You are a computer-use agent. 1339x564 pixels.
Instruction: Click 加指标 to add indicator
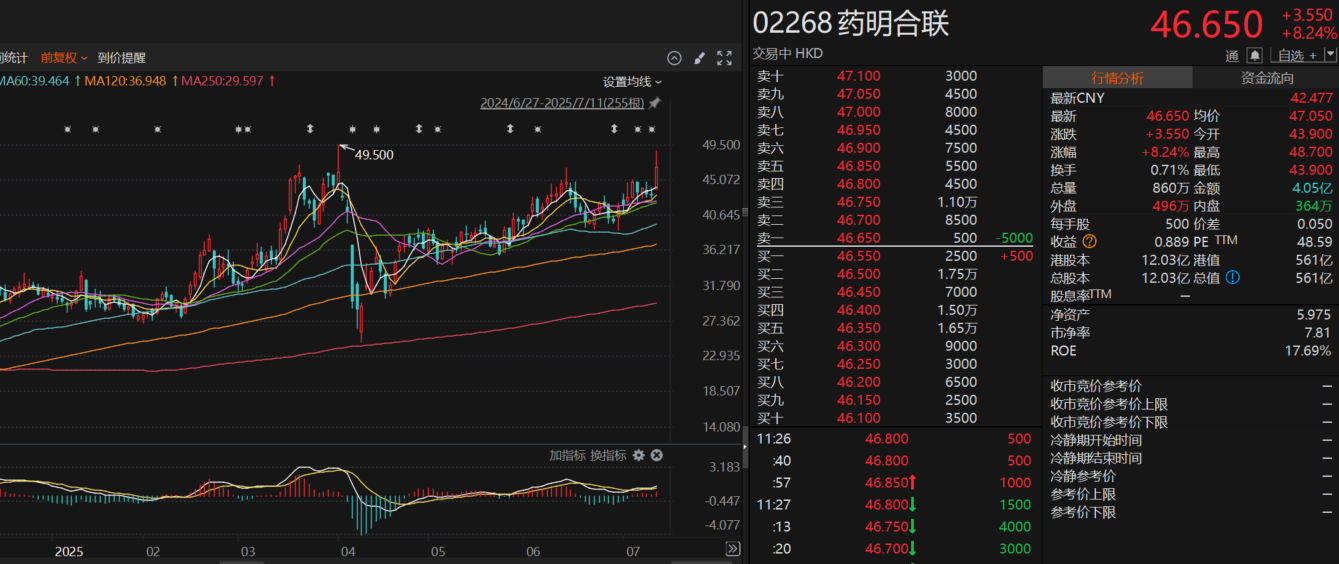[566, 456]
